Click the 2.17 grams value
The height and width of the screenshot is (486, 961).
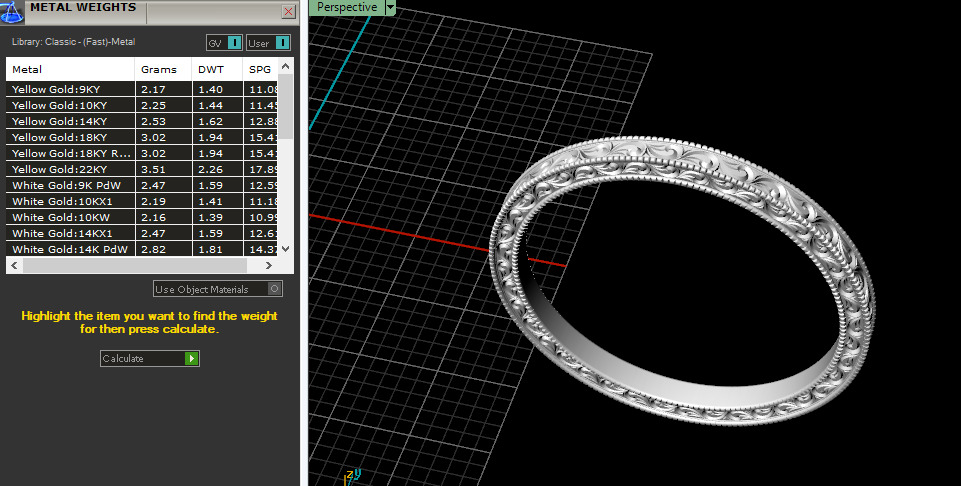pos(153,89)
